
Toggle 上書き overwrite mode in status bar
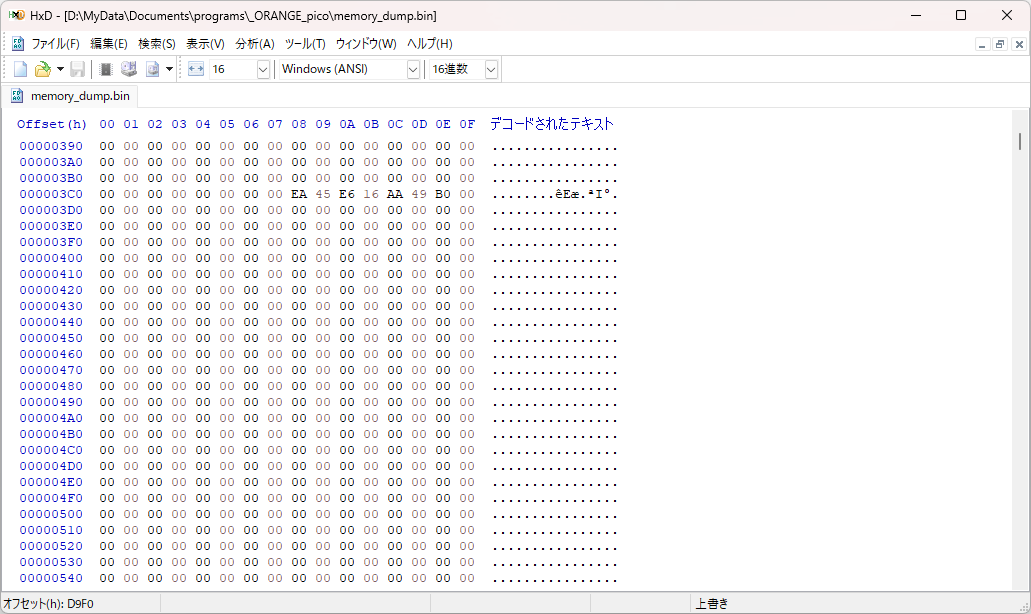point(713,604)
